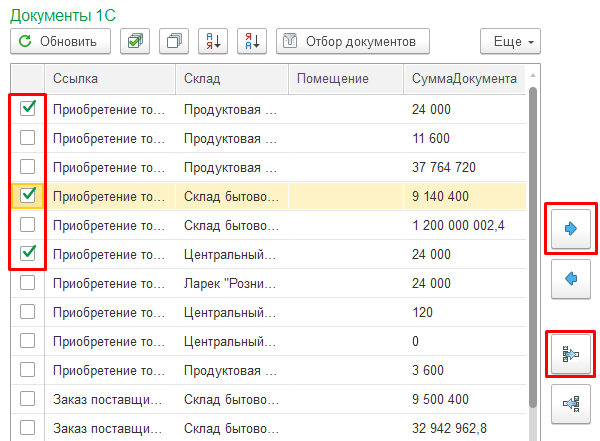The image size is (600, 441).
Task: Click the scroll-up arrow of the table
Action: [x=533, y=76]
